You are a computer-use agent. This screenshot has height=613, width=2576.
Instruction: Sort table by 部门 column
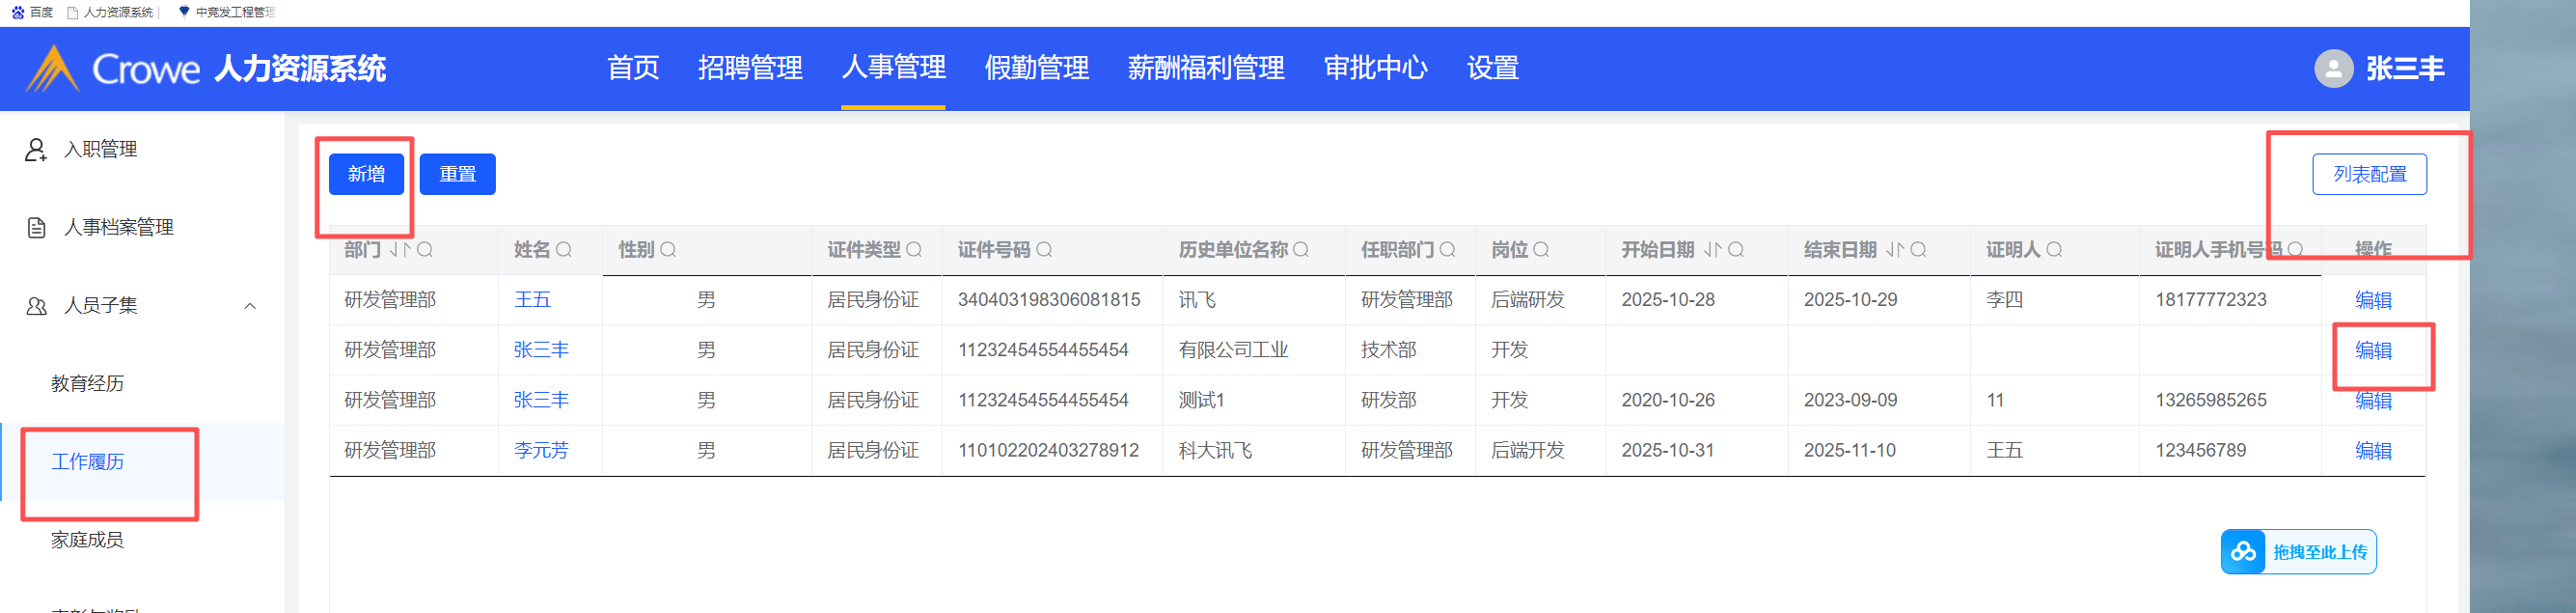[400, 249]
